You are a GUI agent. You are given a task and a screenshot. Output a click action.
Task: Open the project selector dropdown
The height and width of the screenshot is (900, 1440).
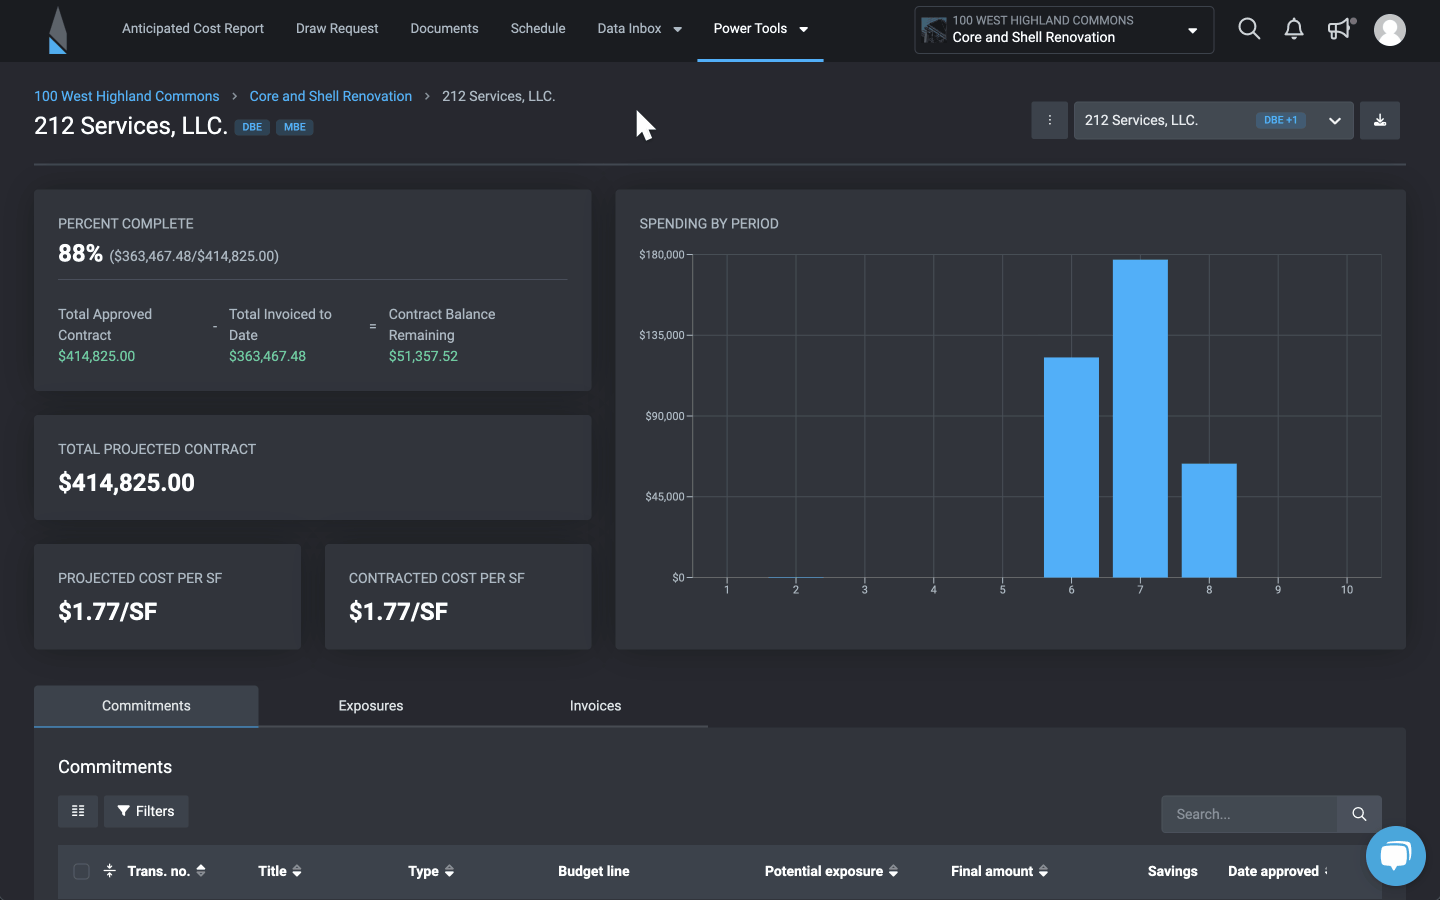(1064, 30)
